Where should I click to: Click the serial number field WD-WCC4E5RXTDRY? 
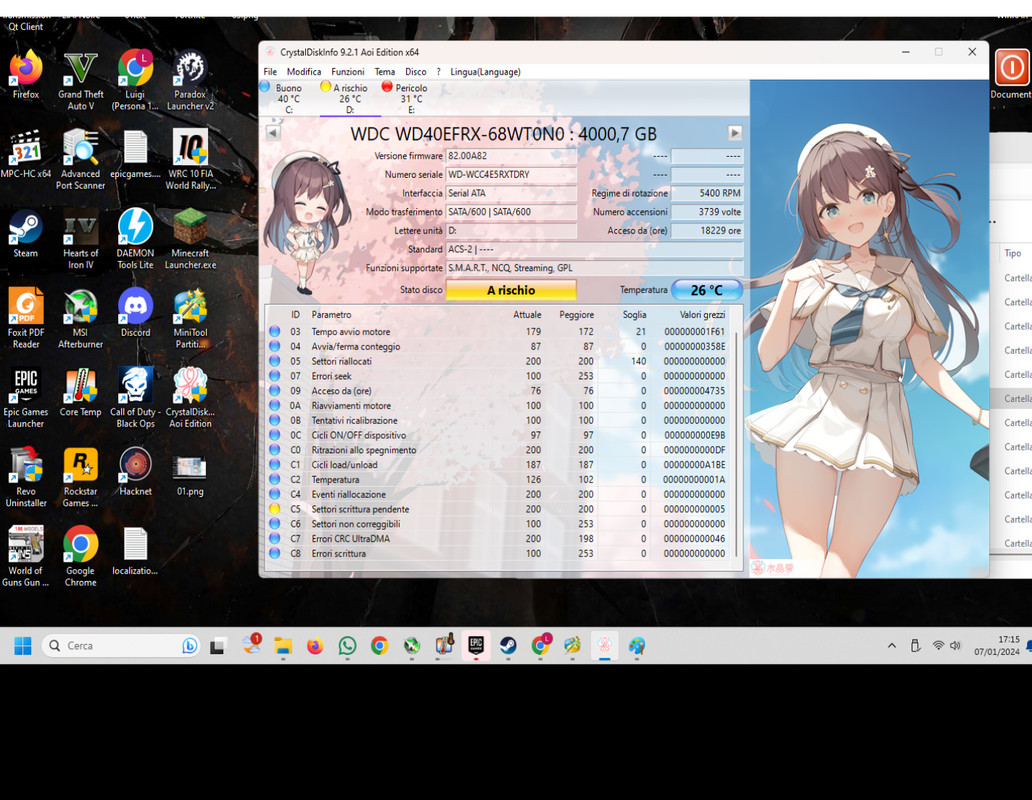click(511, 174)
